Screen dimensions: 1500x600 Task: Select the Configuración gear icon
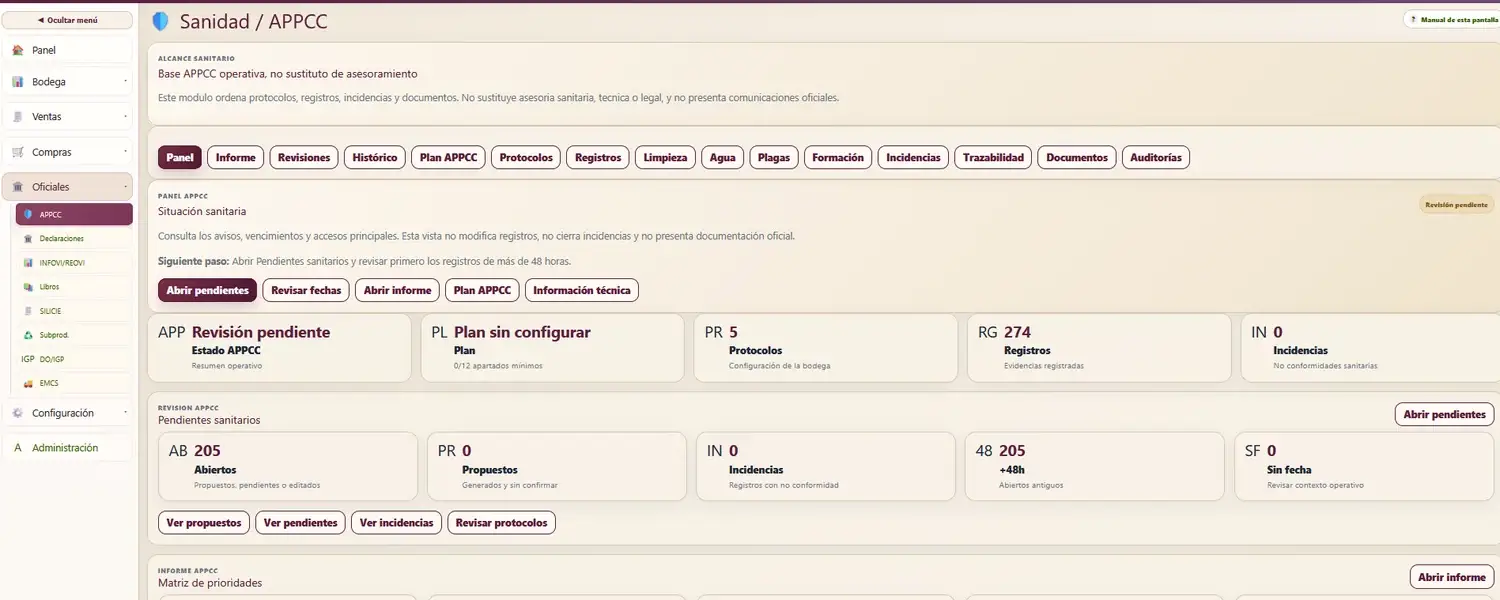coord(18,413)
